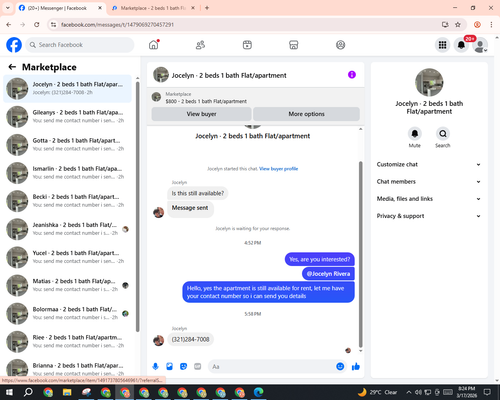The height and width of the screenshot is (400, 500).
Task: Open the Reels video icon
Action: tap(247, 45)
